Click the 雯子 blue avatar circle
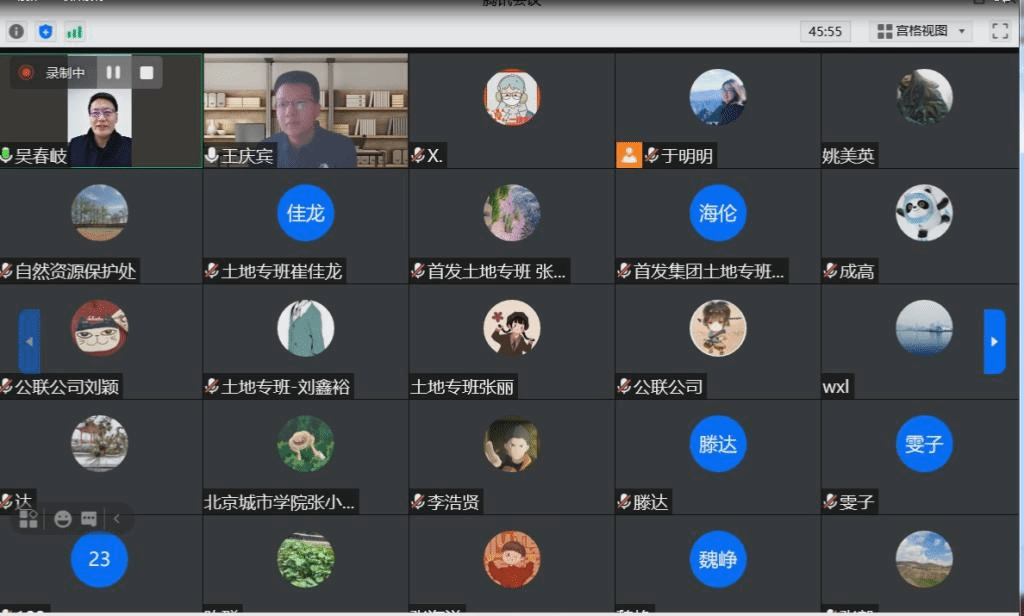This screenshot has height=616, width=1024. tap(924, 444)
